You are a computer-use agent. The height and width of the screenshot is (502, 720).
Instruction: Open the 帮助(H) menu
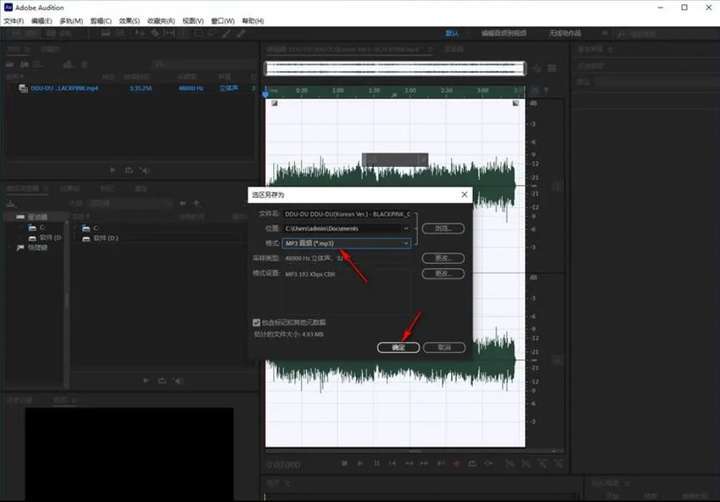point(253,21)
